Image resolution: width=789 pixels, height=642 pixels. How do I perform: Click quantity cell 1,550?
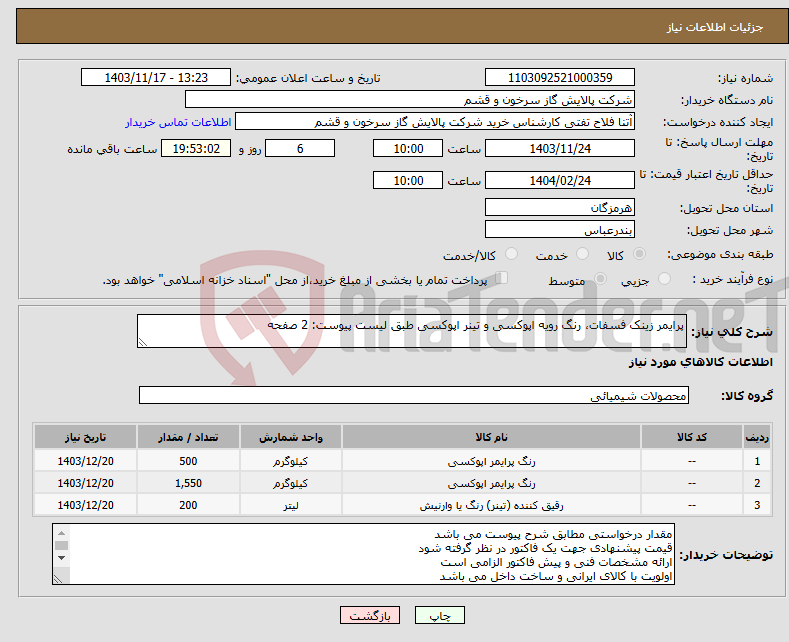(x=188, y=483)
